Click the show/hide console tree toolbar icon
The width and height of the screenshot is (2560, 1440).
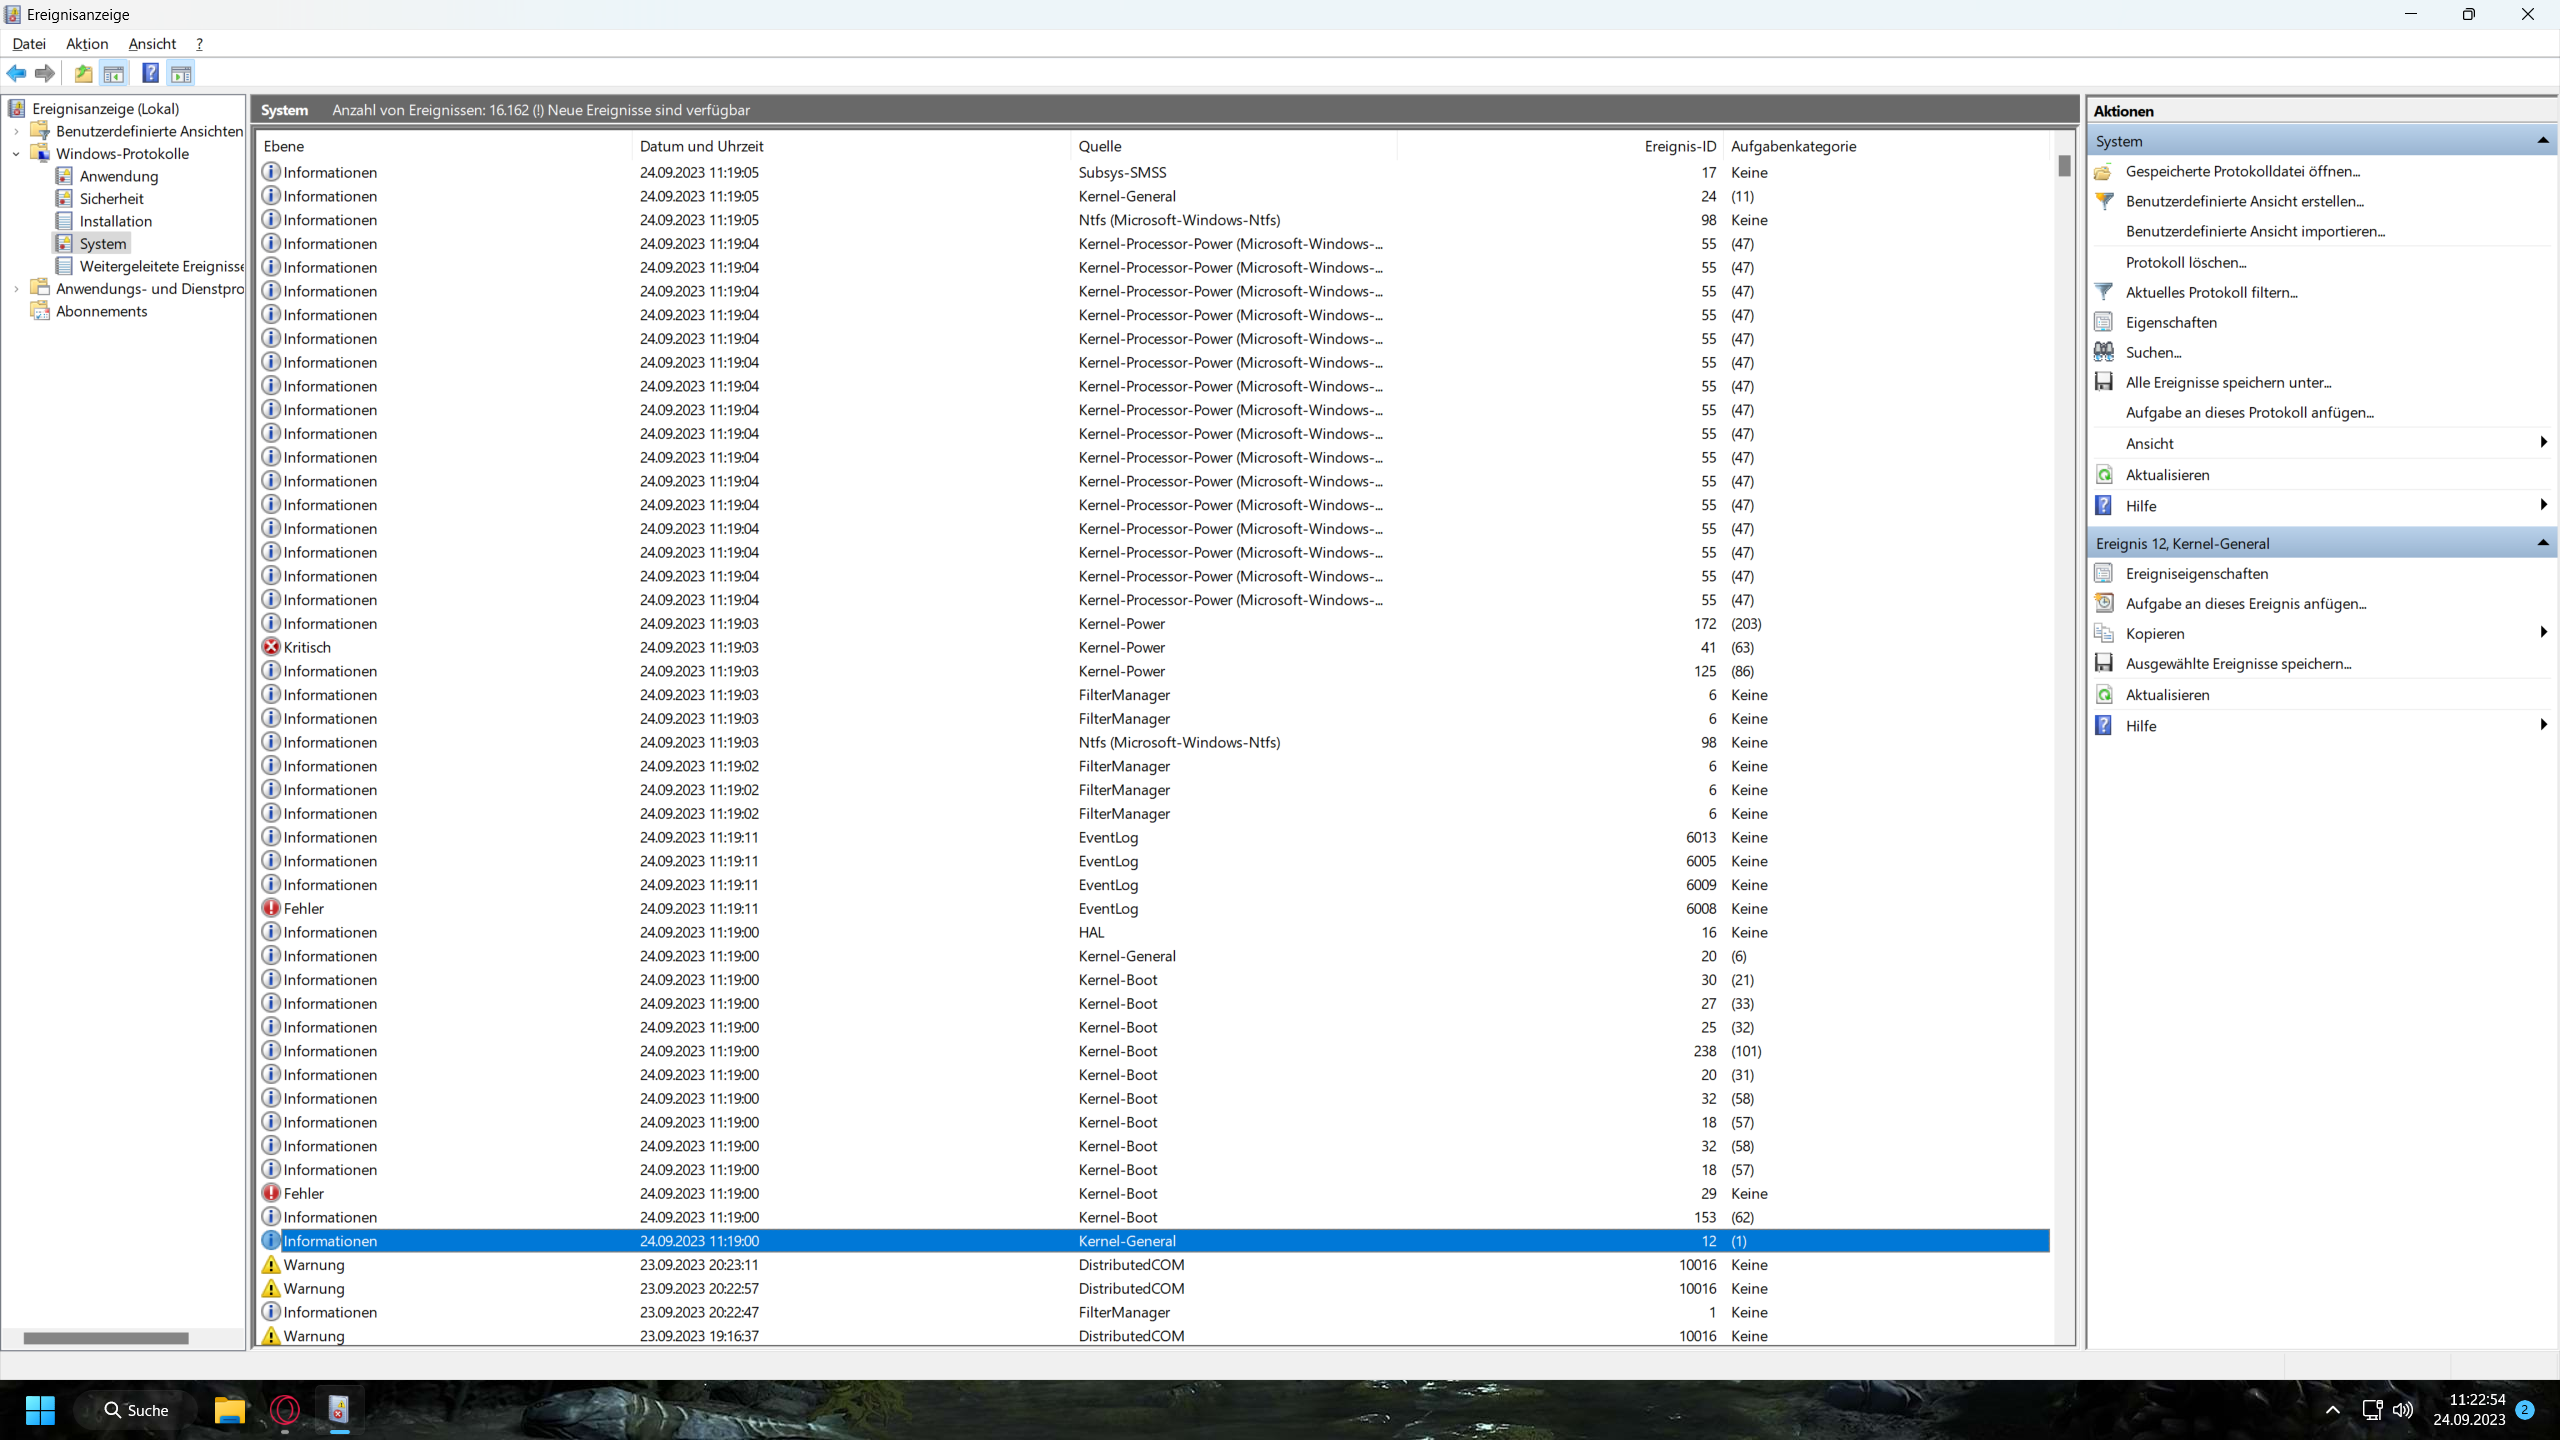point(114,73)
